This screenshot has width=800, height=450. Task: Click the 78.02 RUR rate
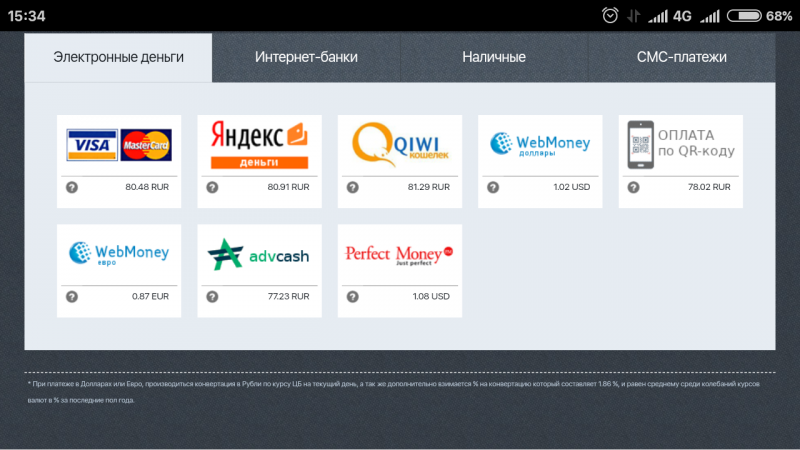[709, 187]
